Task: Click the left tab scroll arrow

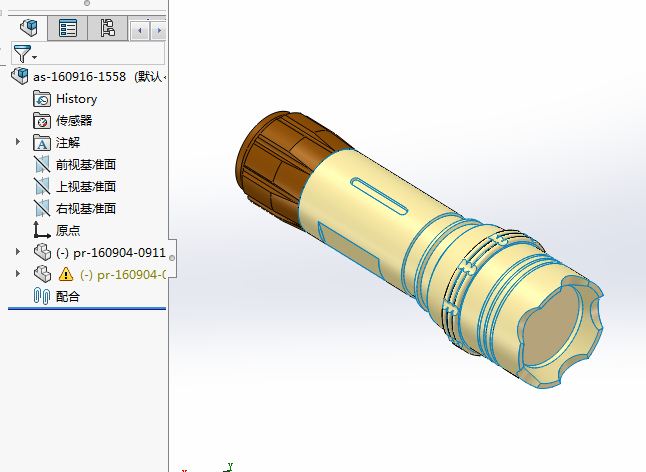Action: point(140,30)
